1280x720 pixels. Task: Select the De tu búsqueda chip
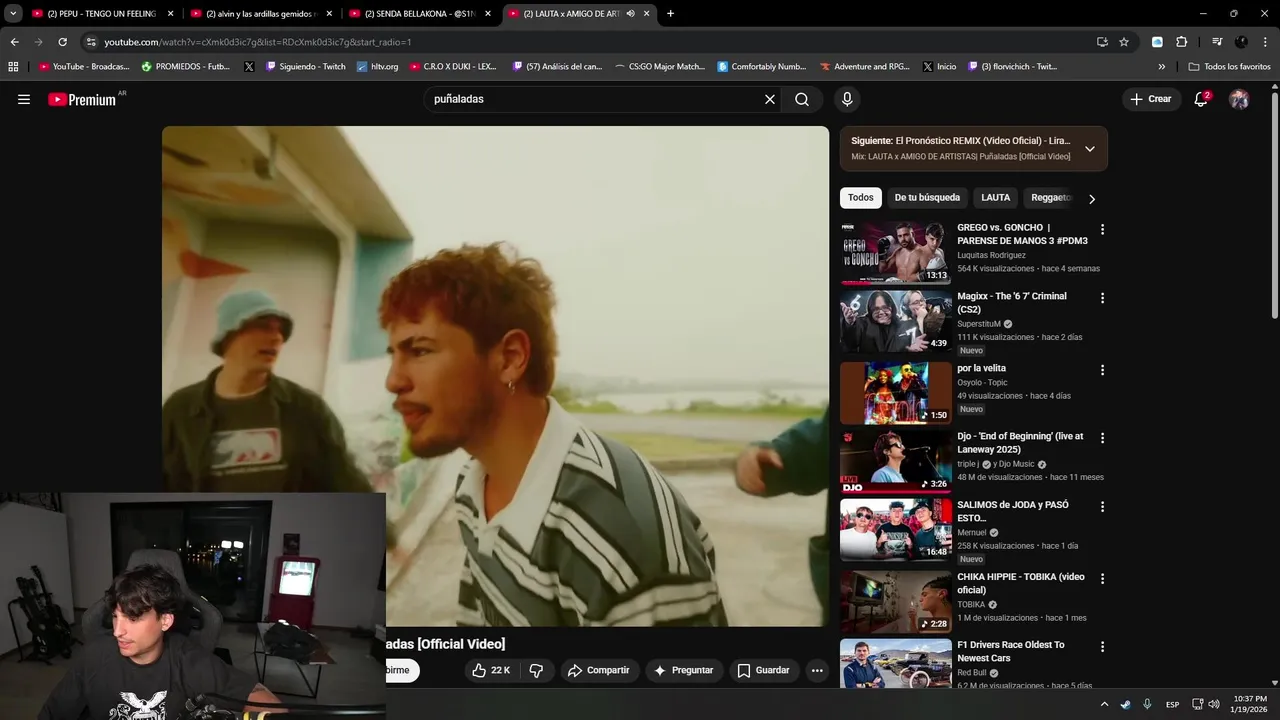coord(927,198)
